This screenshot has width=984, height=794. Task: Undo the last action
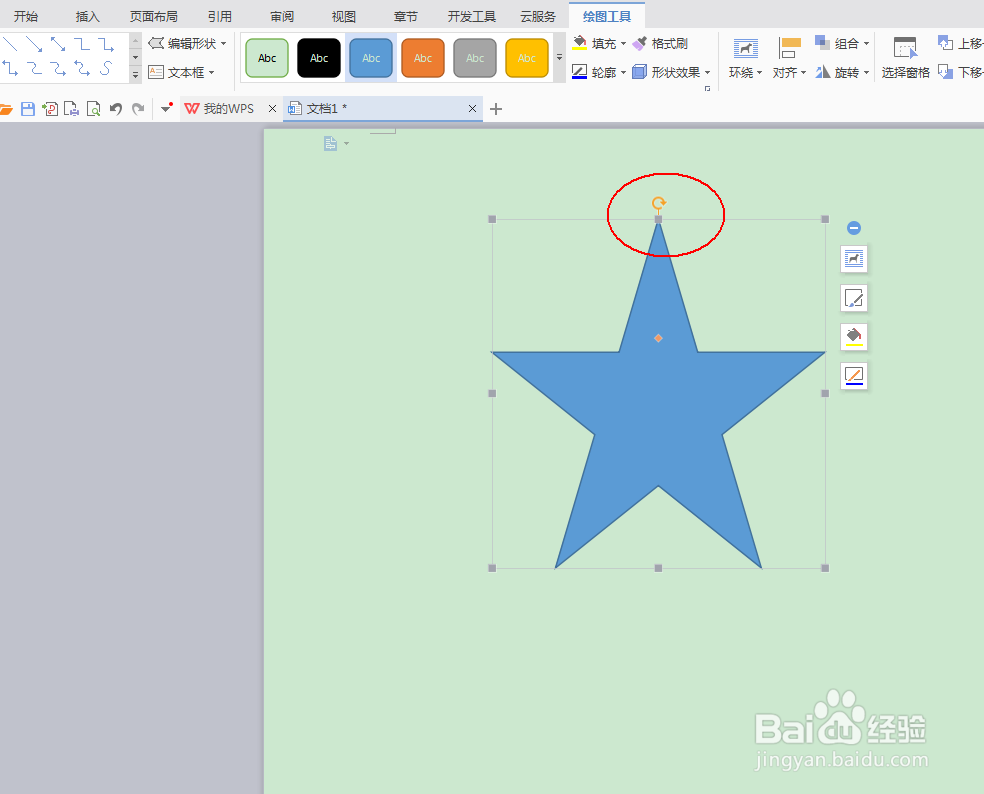point(115,109)
